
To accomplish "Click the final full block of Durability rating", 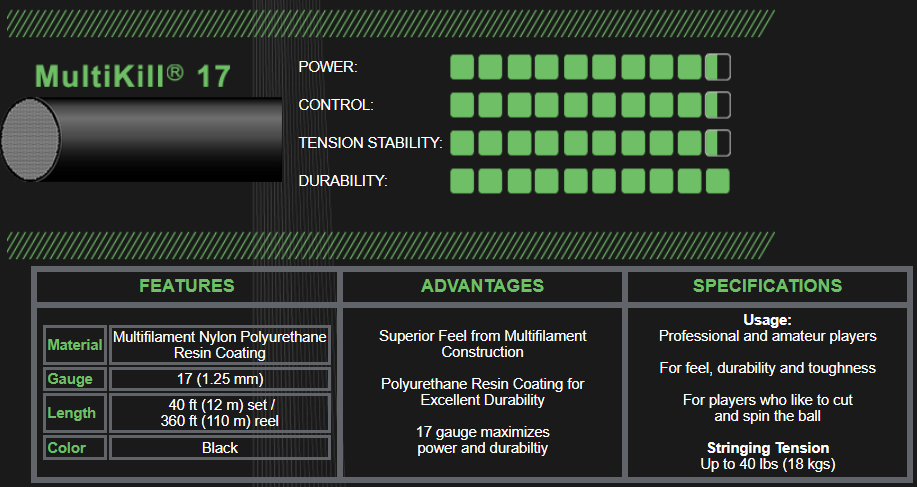I will [x=717, y=181].
